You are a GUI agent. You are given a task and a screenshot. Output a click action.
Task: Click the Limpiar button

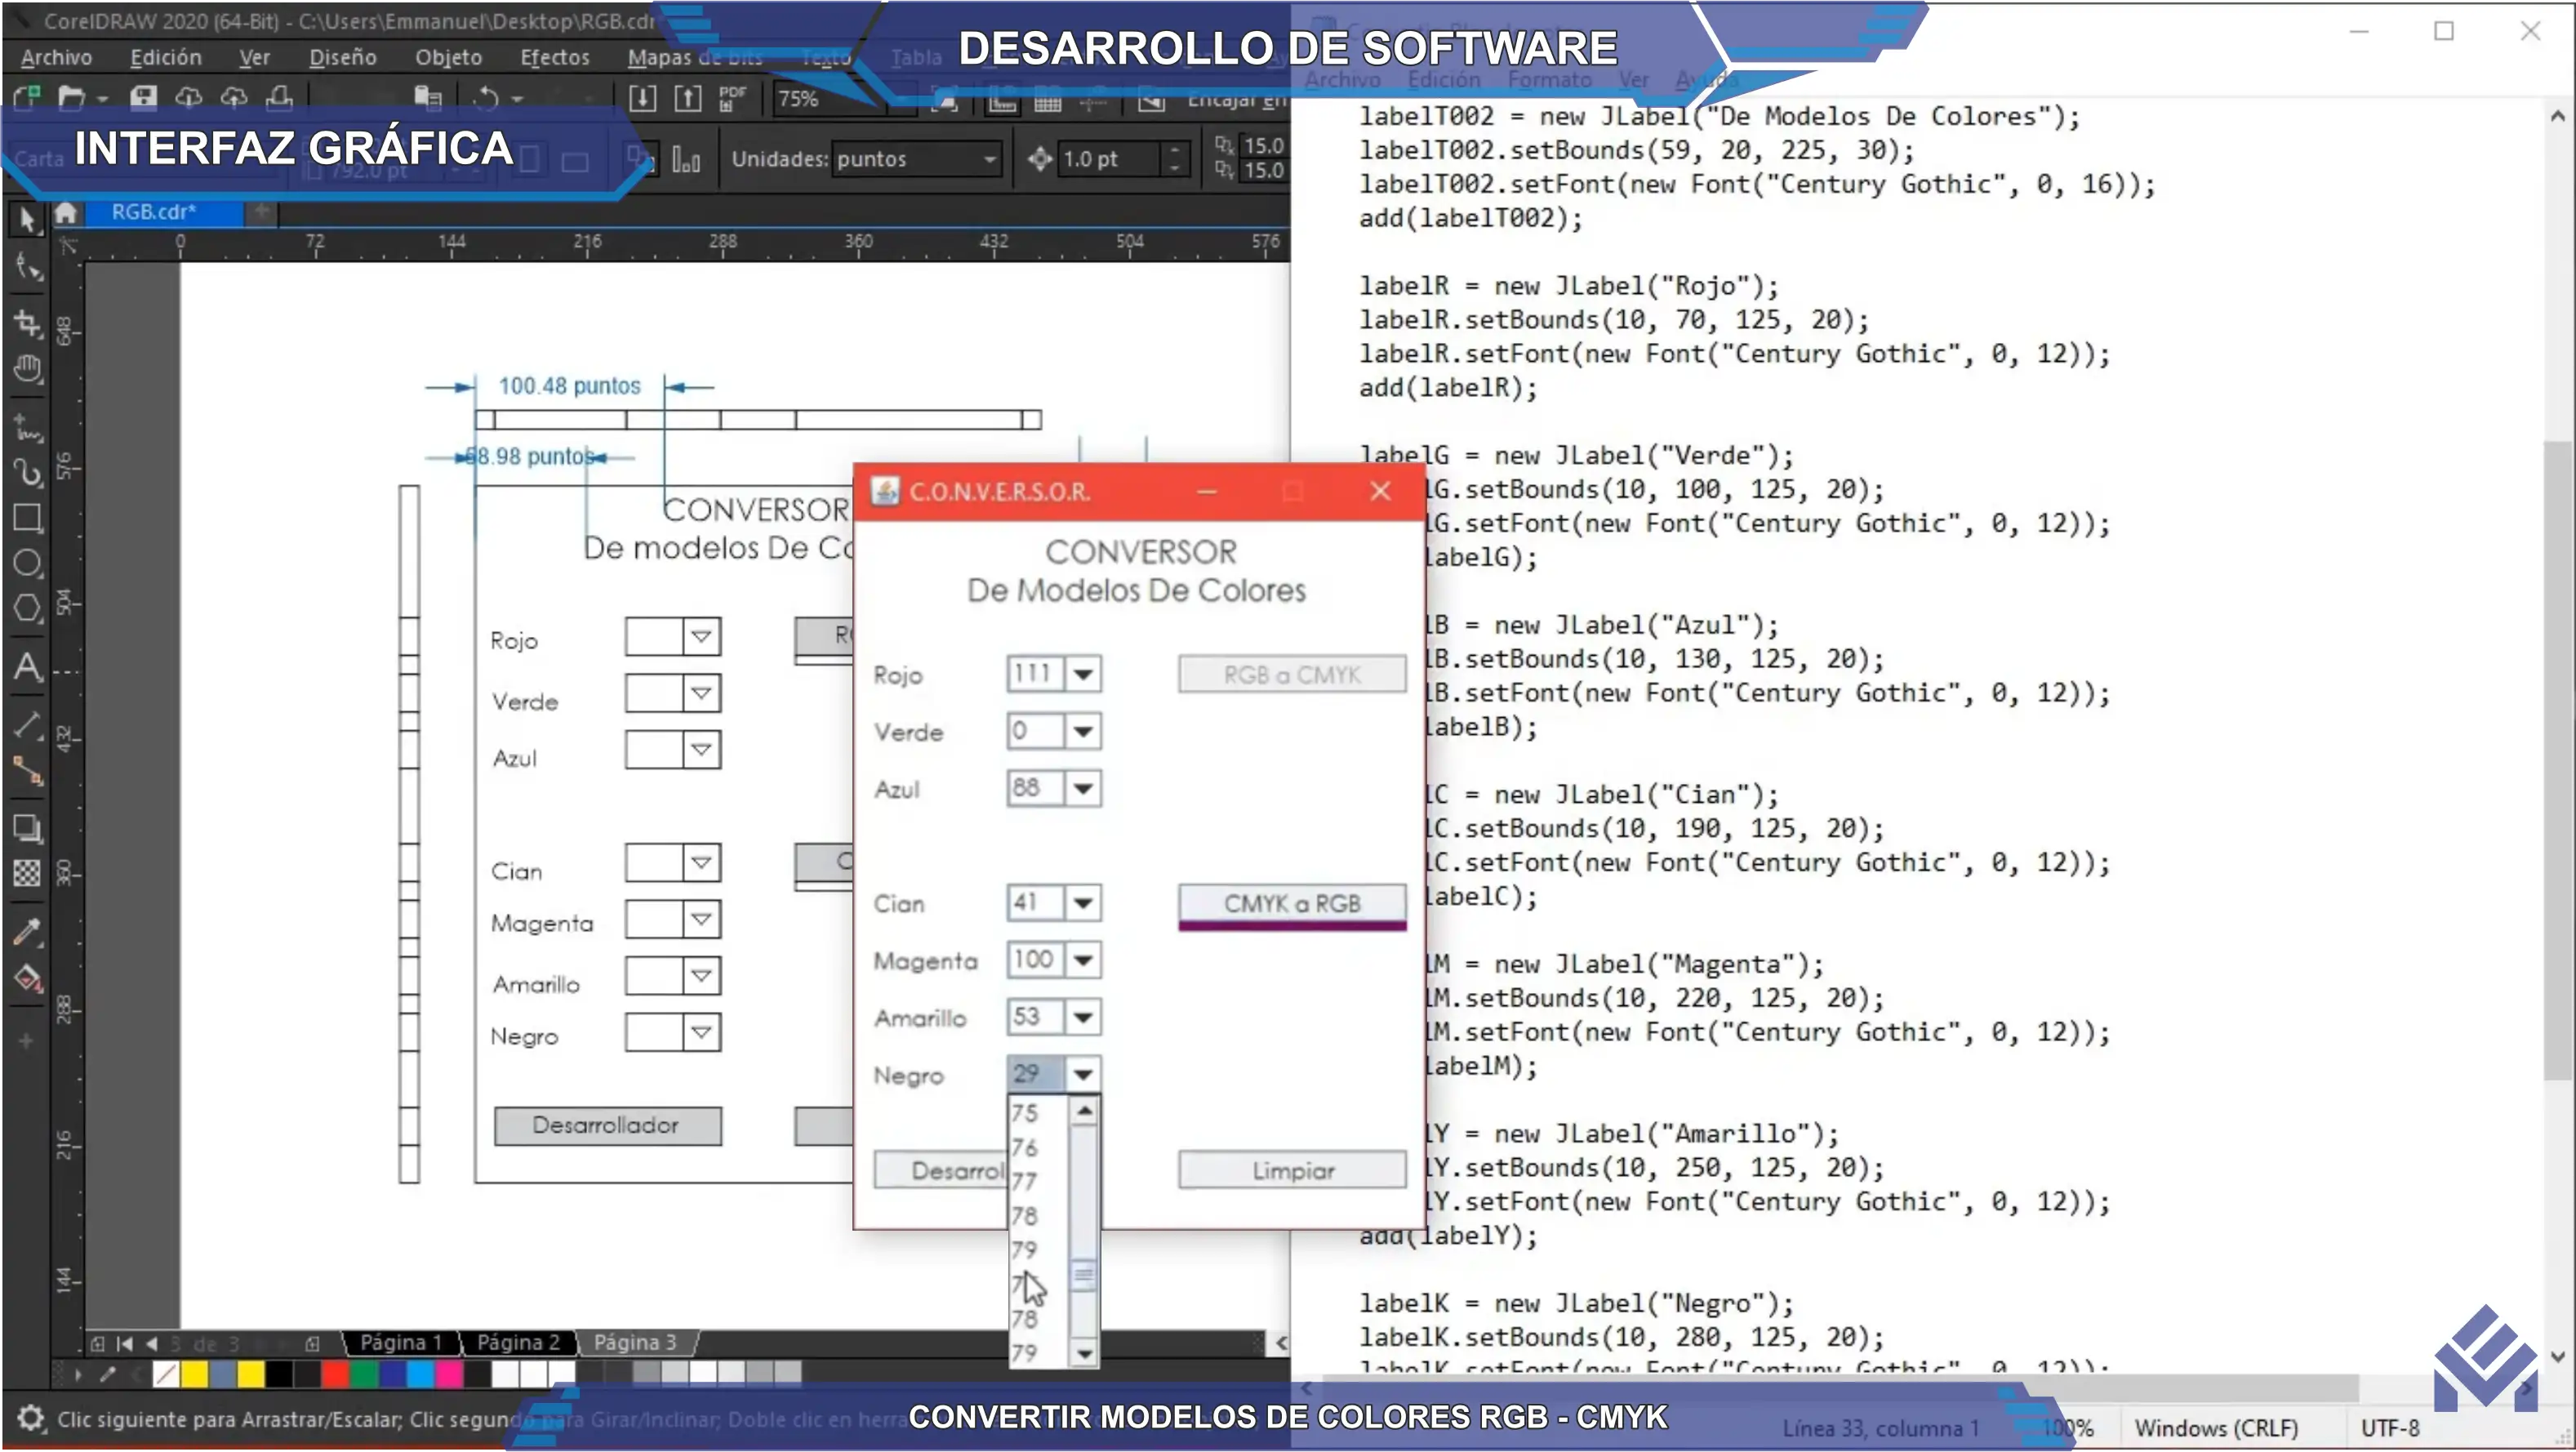tap(1292, 1170)
